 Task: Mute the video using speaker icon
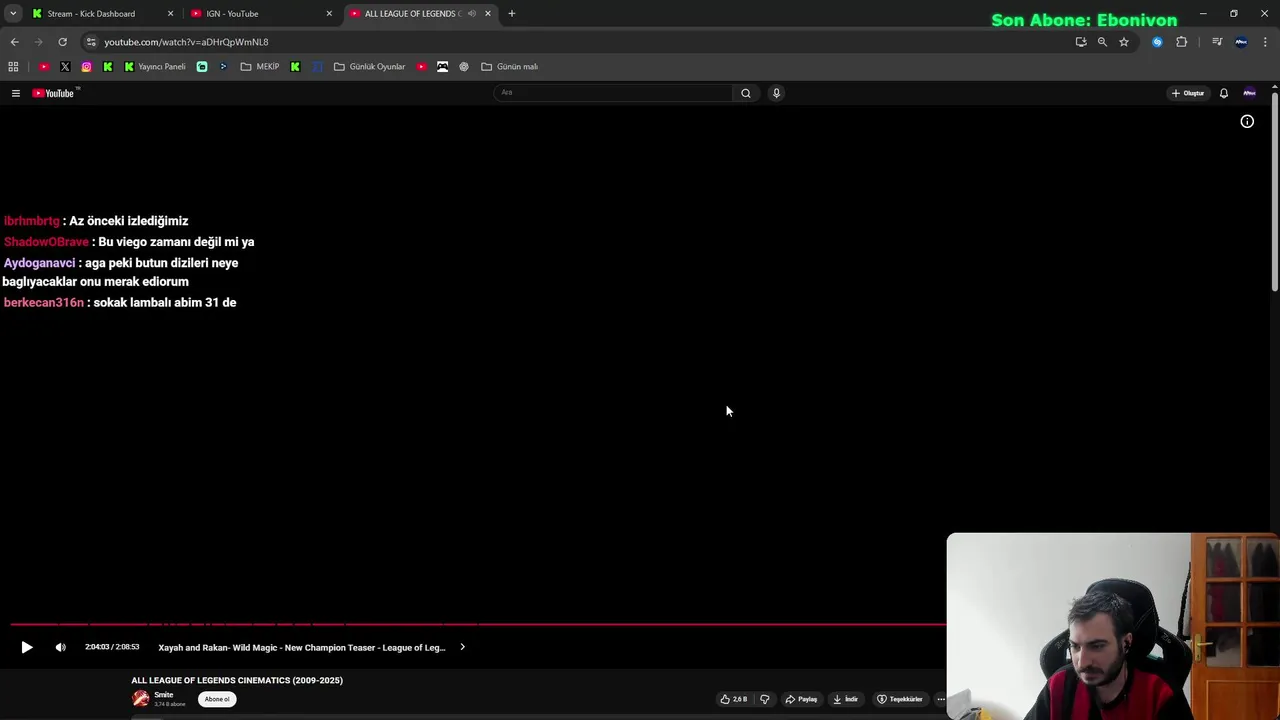tap(60, 647)
